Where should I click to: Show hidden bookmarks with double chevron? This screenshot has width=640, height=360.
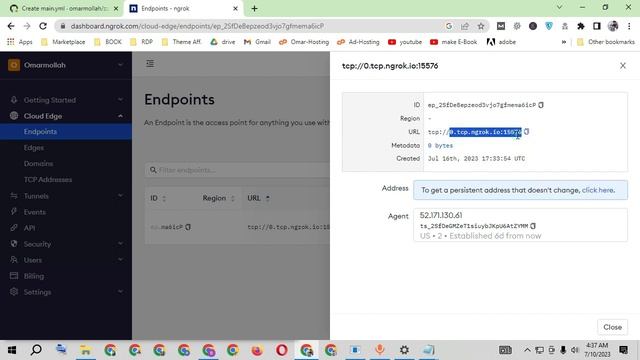tap(564, 42)
